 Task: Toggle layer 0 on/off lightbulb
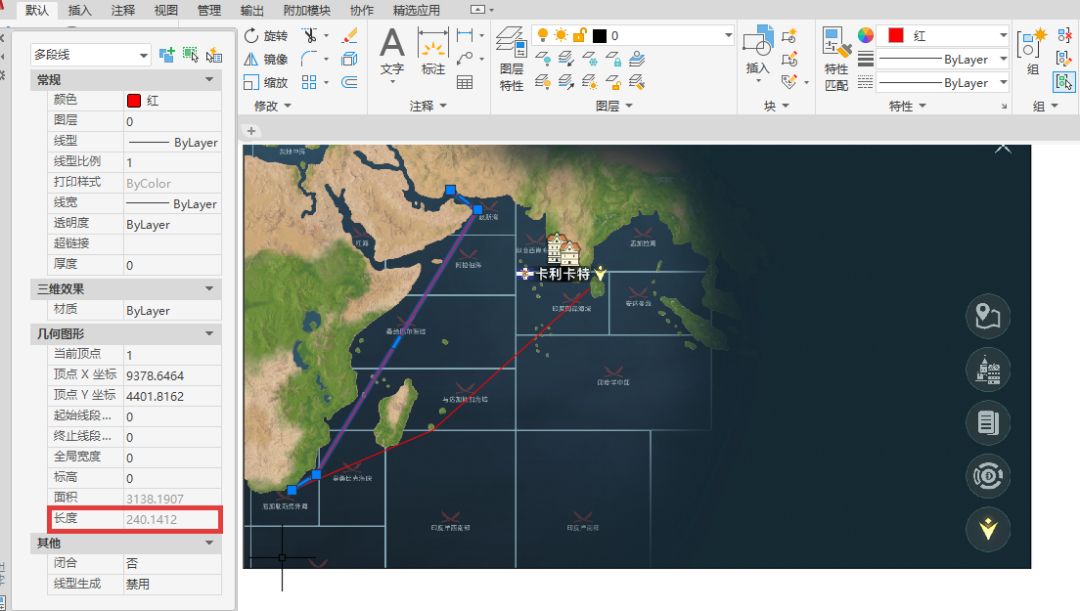point(543,35)
